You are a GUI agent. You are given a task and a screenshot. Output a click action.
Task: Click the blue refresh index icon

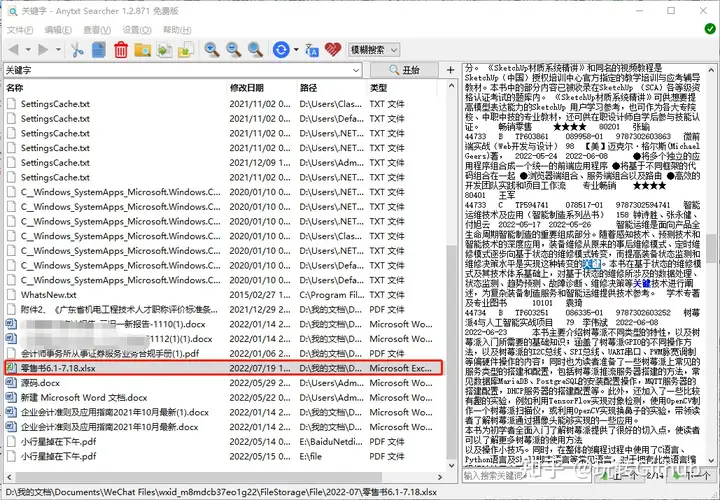281,50
